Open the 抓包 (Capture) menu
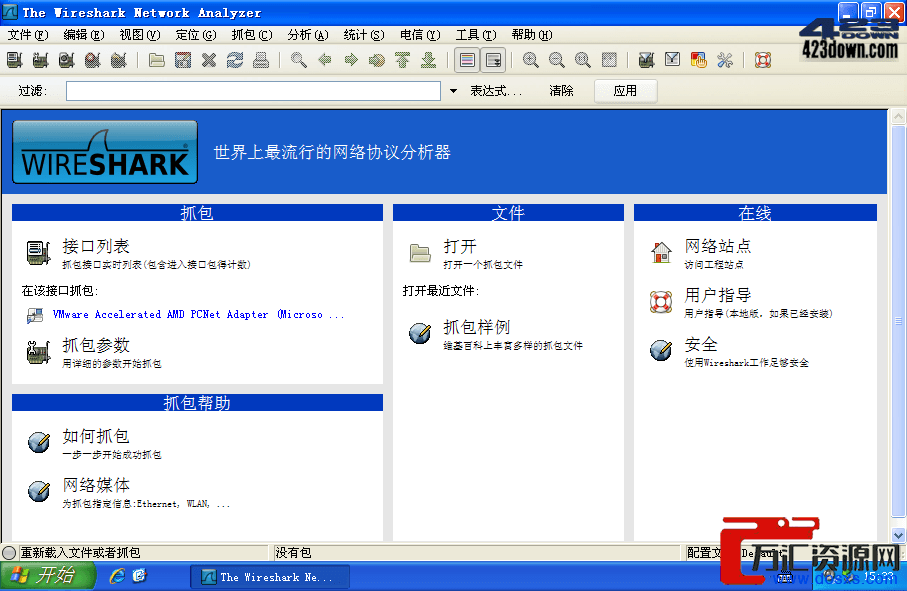This screenshot has width=907, height=591. pos(252,35)
